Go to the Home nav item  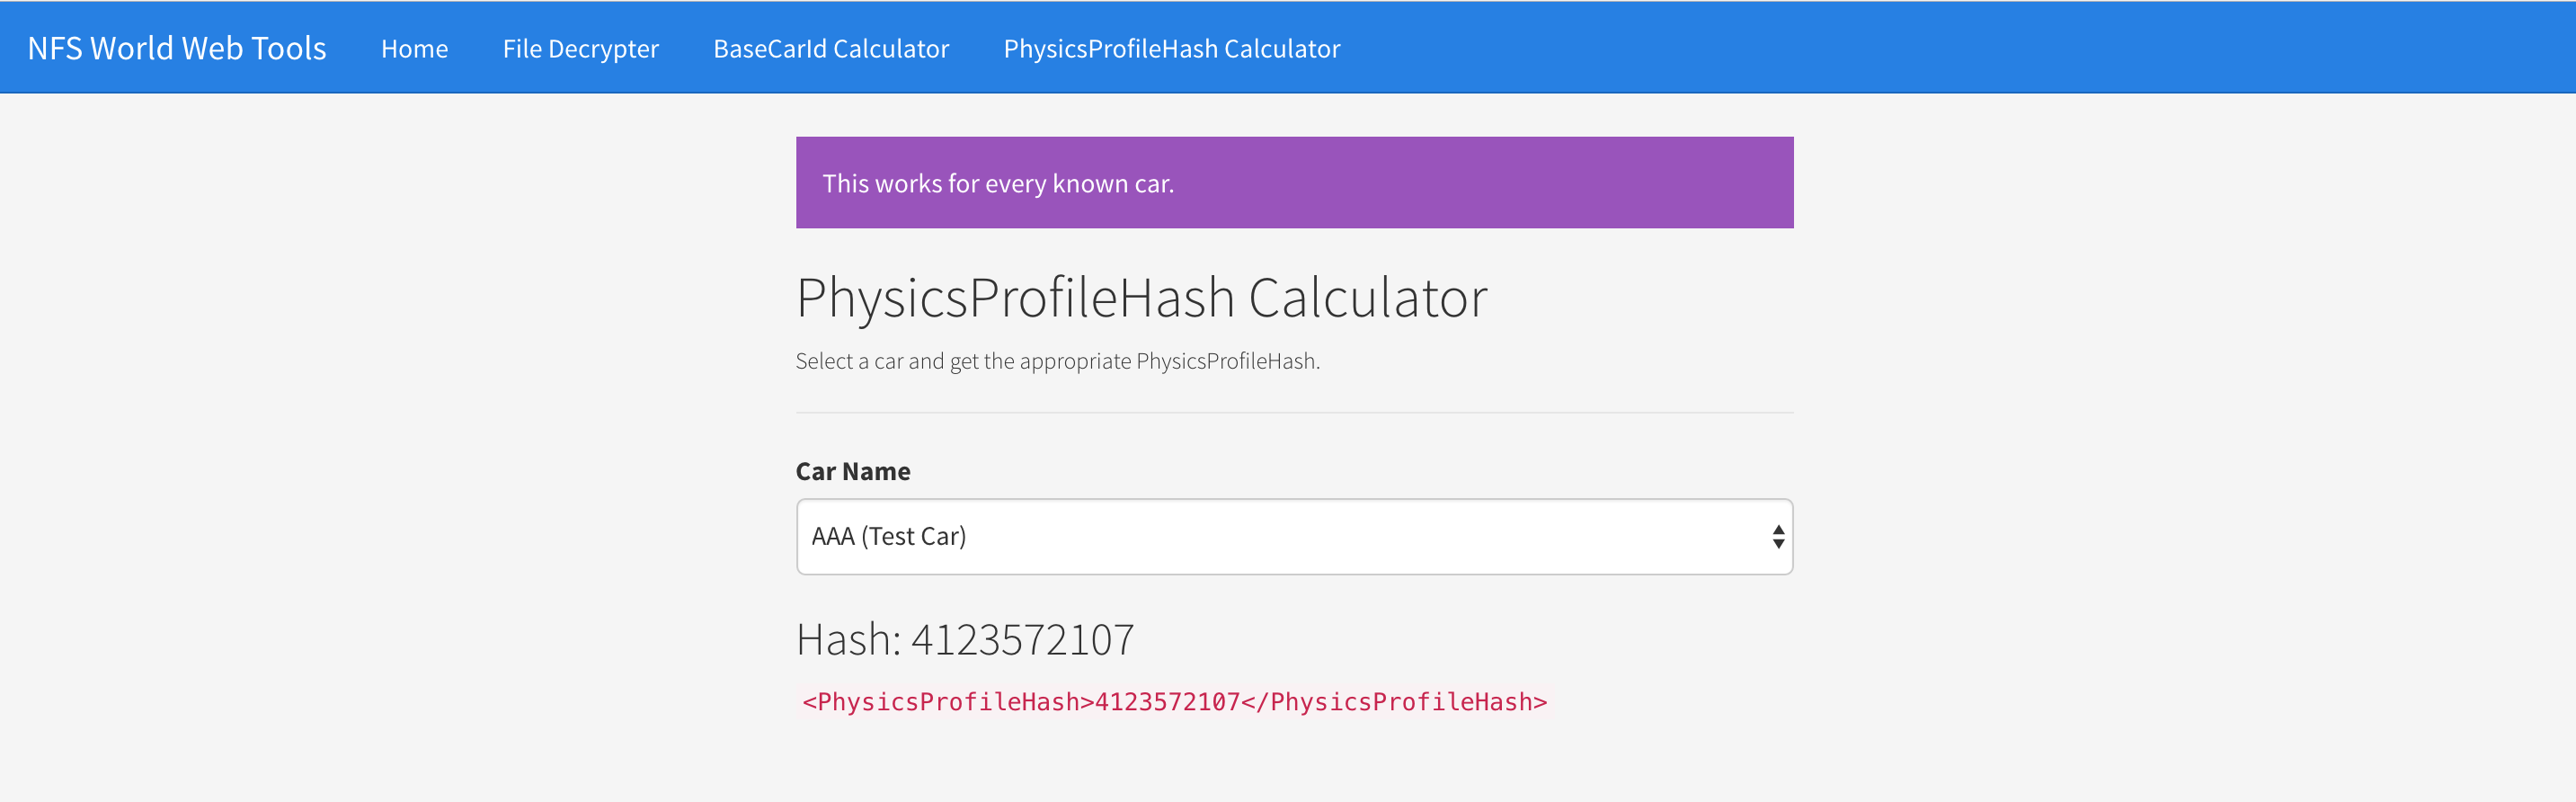pos(414,48)
